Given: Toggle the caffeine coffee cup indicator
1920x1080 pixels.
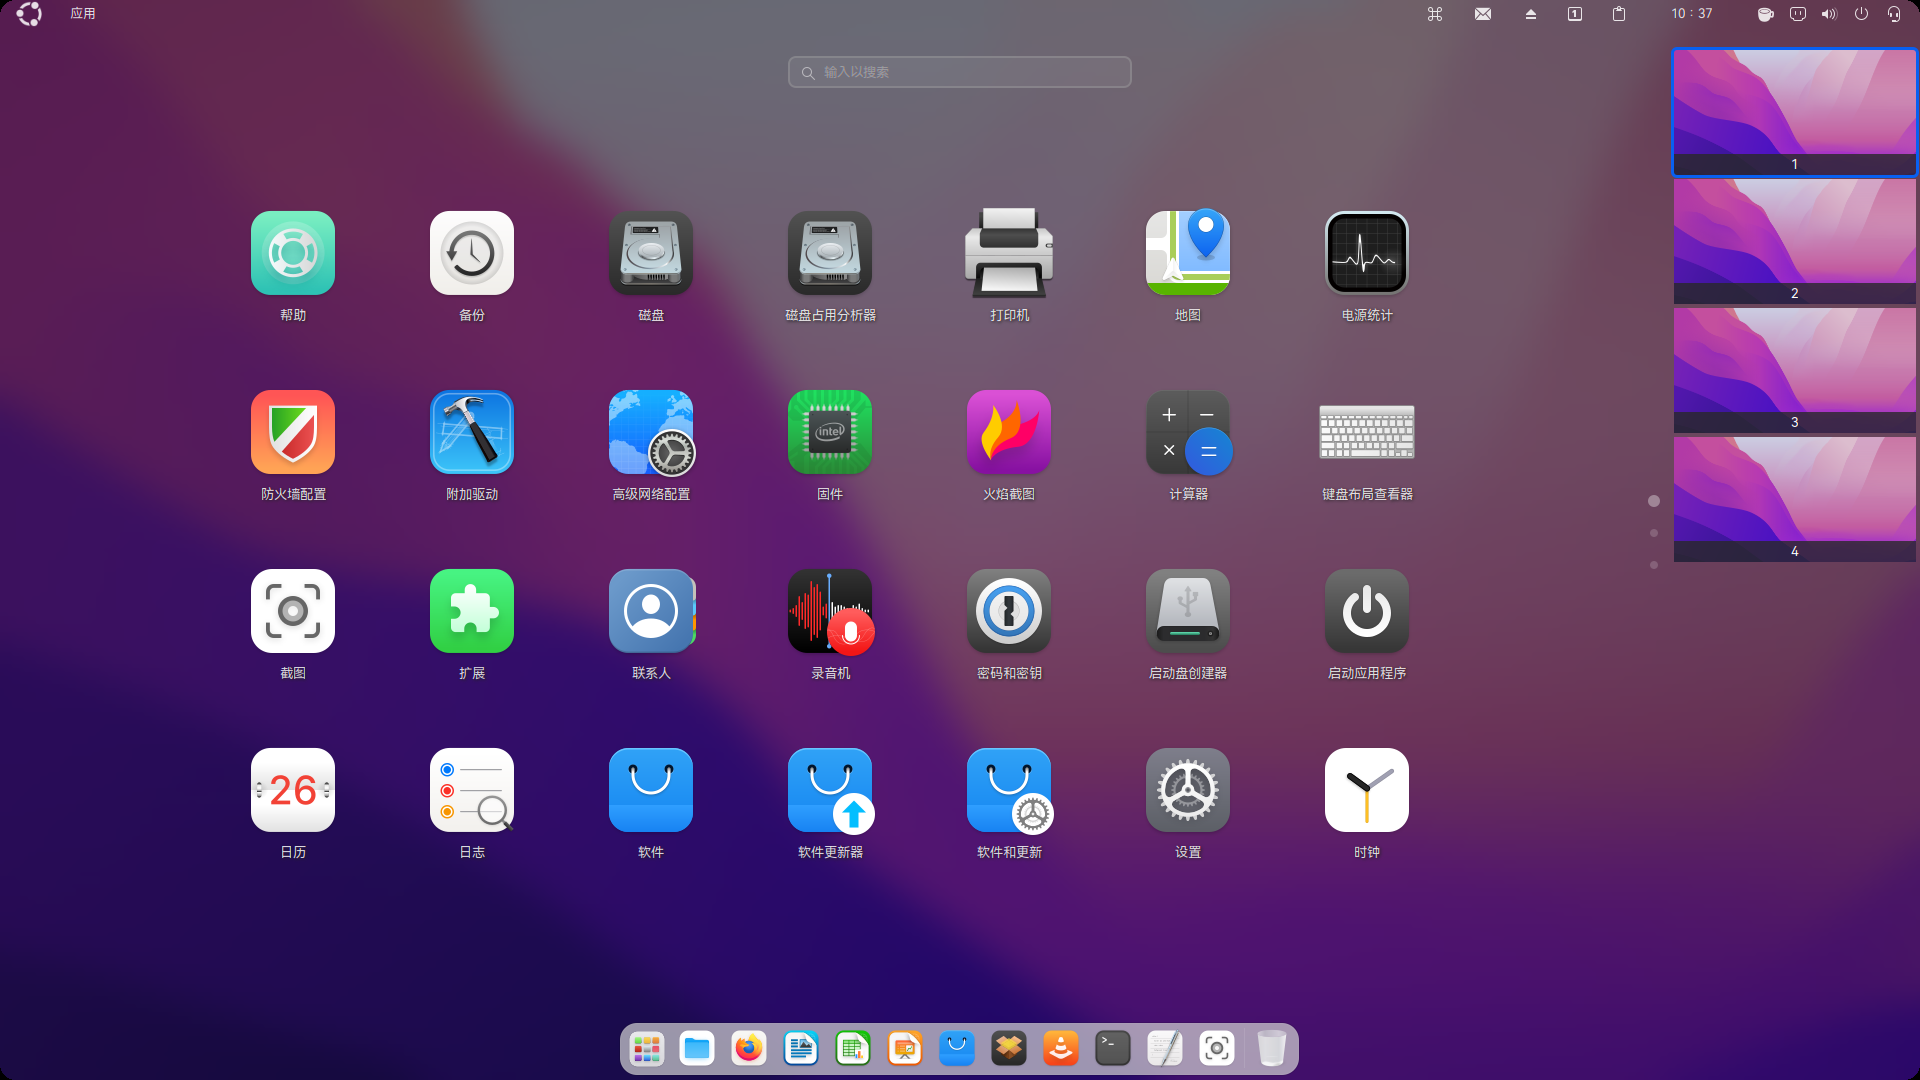Looking at the screenshot, I should tap(1766, 14).
